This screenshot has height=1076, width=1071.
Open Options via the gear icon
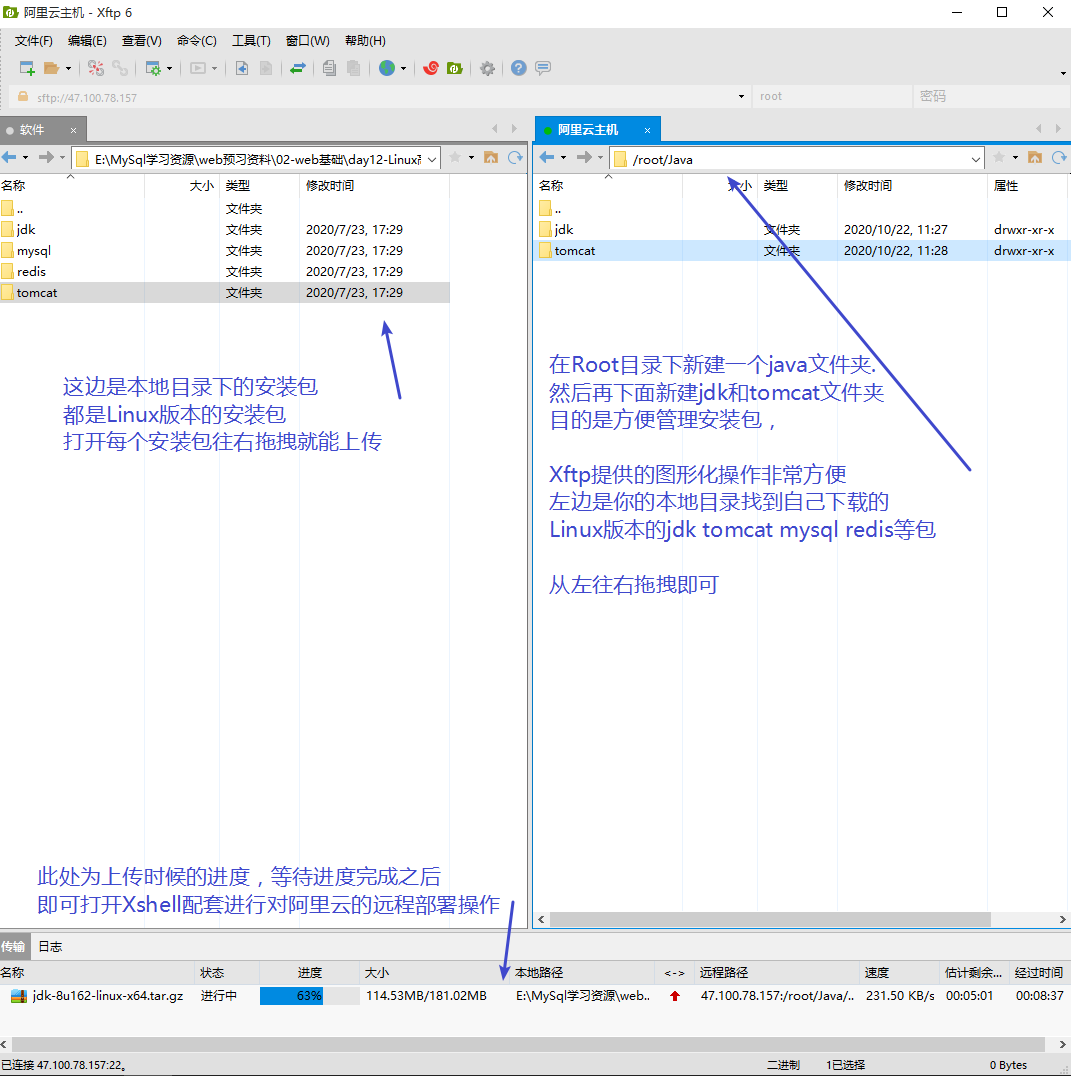[487, 68]
